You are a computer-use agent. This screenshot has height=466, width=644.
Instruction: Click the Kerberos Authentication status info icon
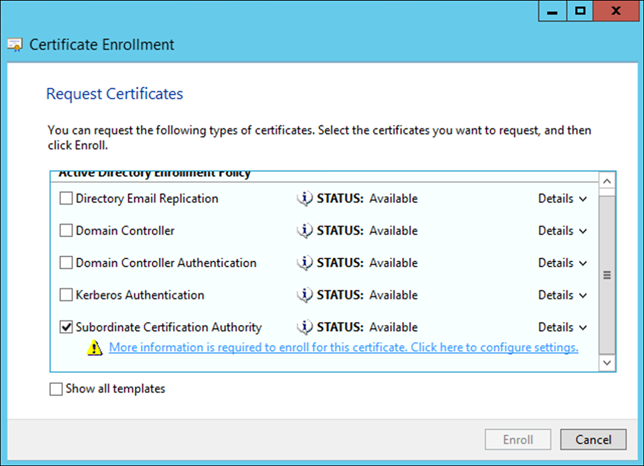pos(305,295)
